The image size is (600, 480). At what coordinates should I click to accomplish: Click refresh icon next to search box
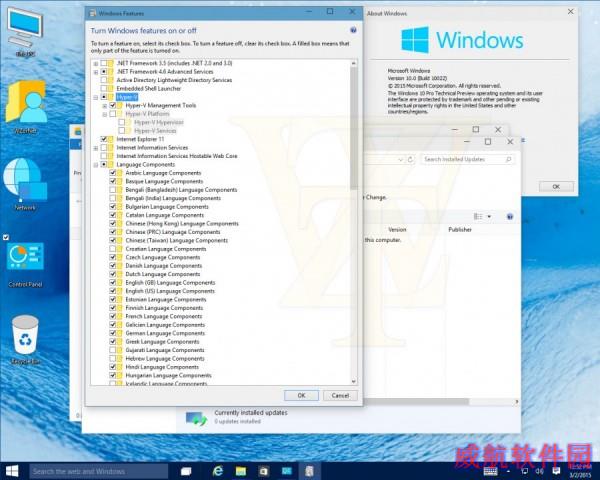(410, 159)
